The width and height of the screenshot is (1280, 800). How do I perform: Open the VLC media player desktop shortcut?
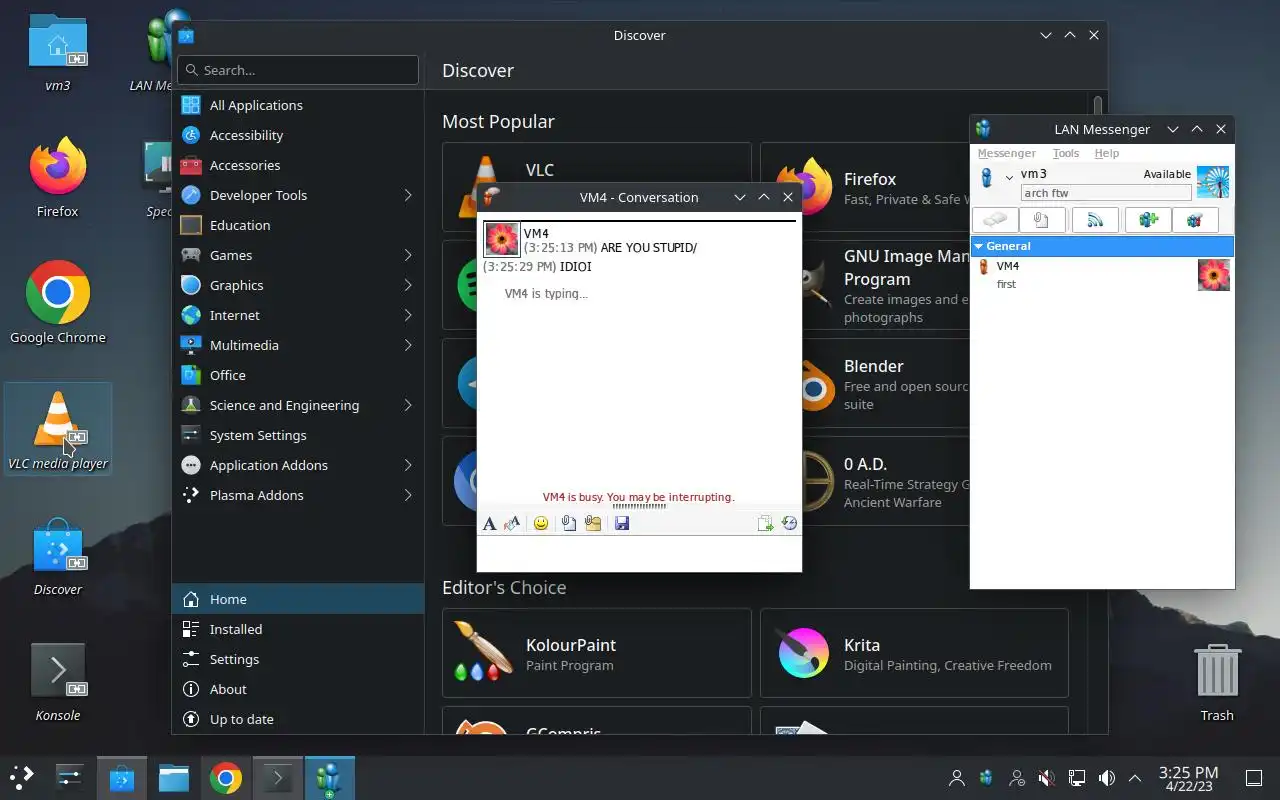click(58, 429)
